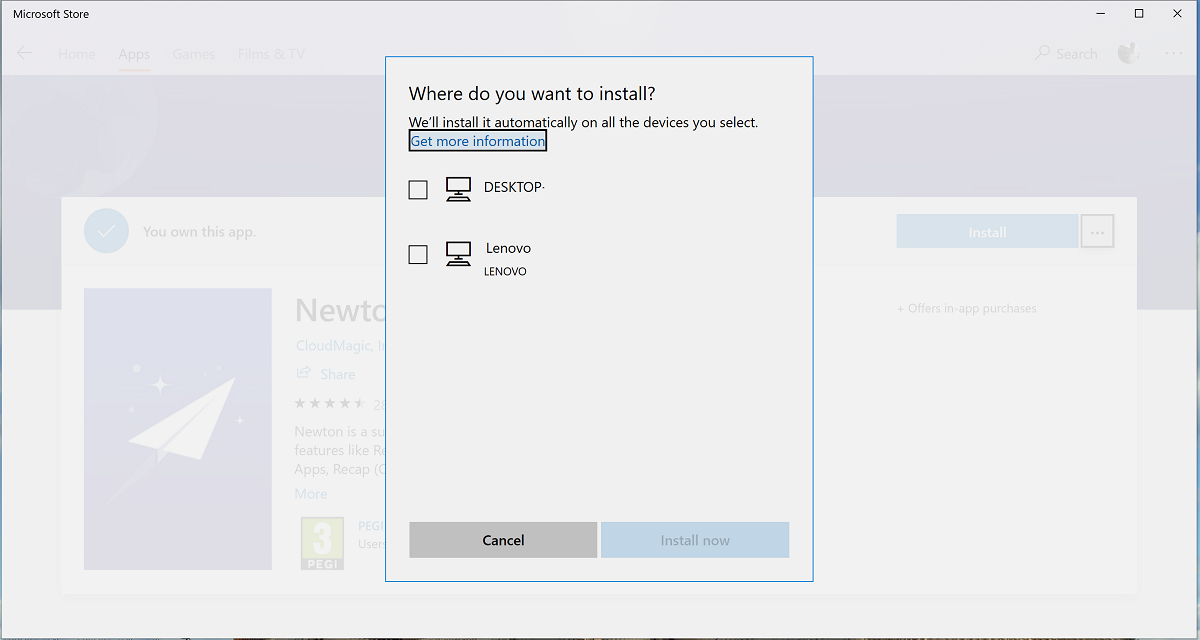Maximize the Microsoft Store window
Viewport: 1200px width, 640px height.
click(x=1139, y=14)
